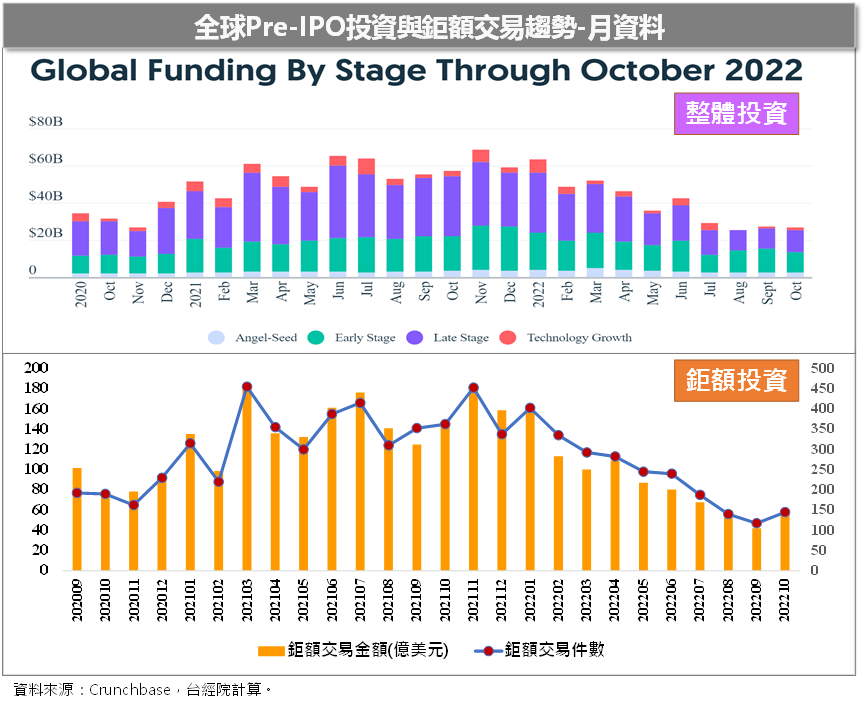The height and width of the screenshot is (708, 865).
Task: Select the purple 整體投資 label box
Action: [736, 114]
